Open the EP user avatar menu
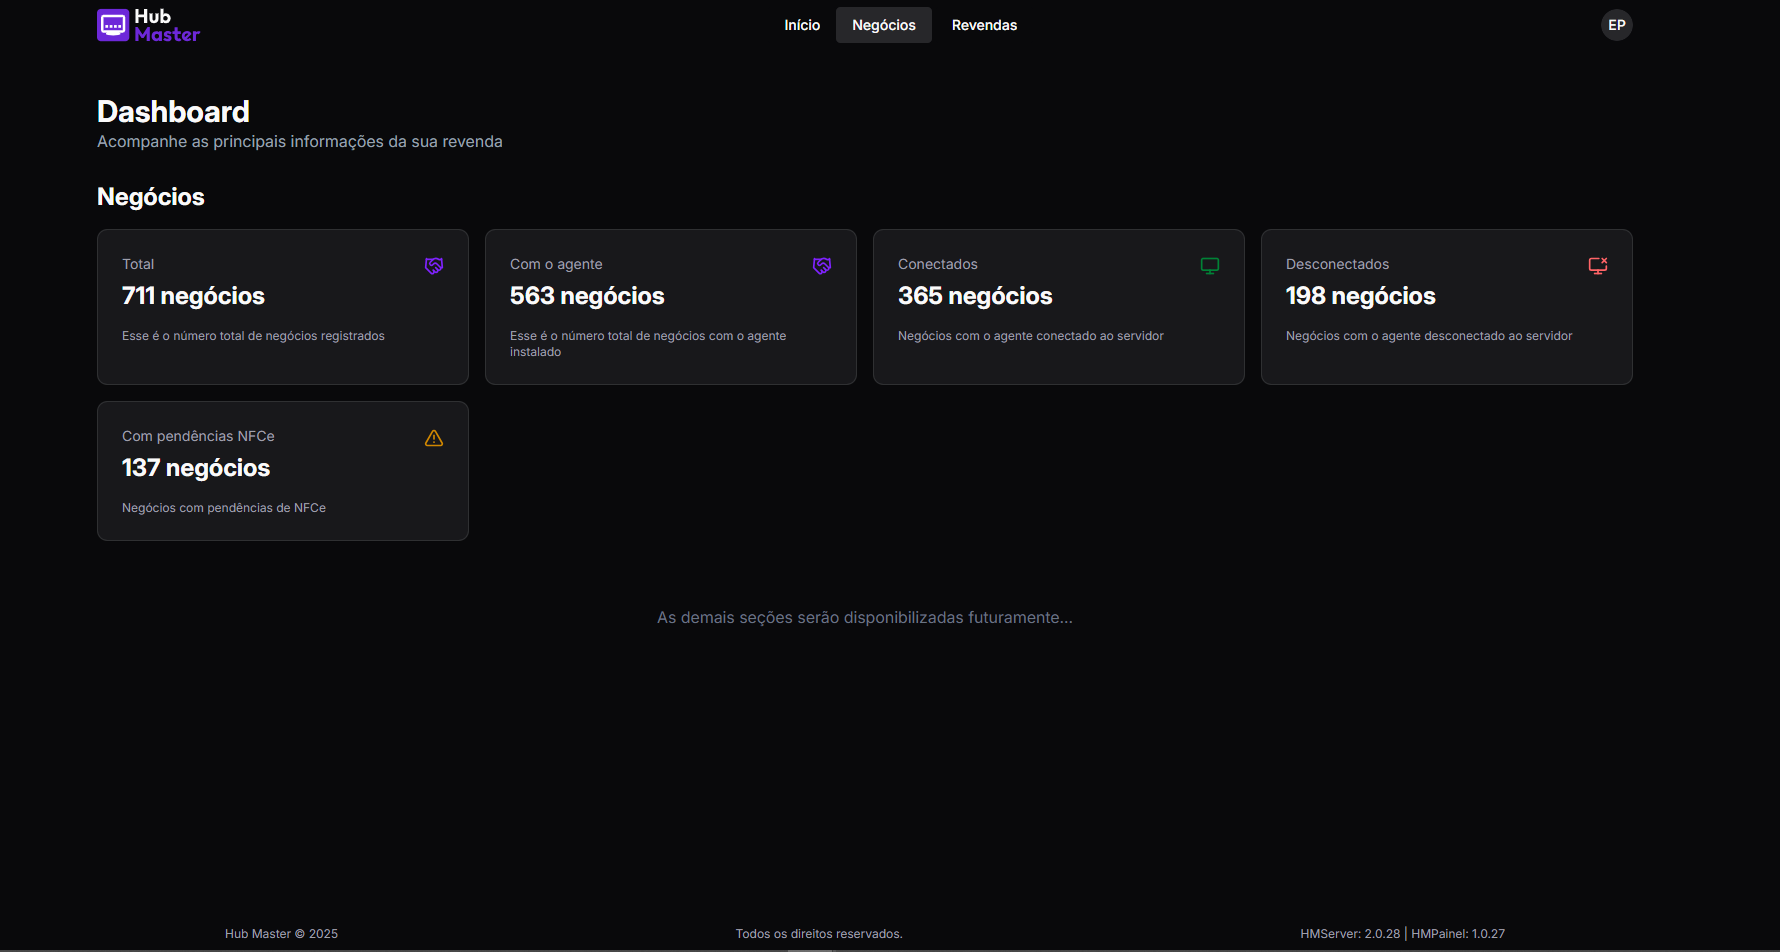1780x952 pixels. click(x=1616, y=24)
